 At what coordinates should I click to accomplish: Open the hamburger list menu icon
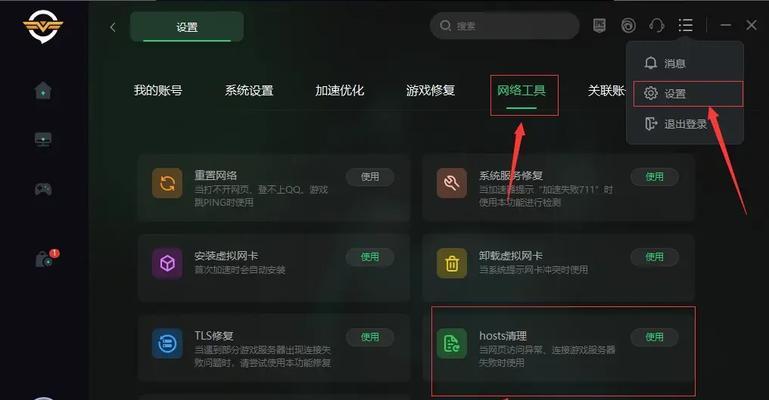686,25
